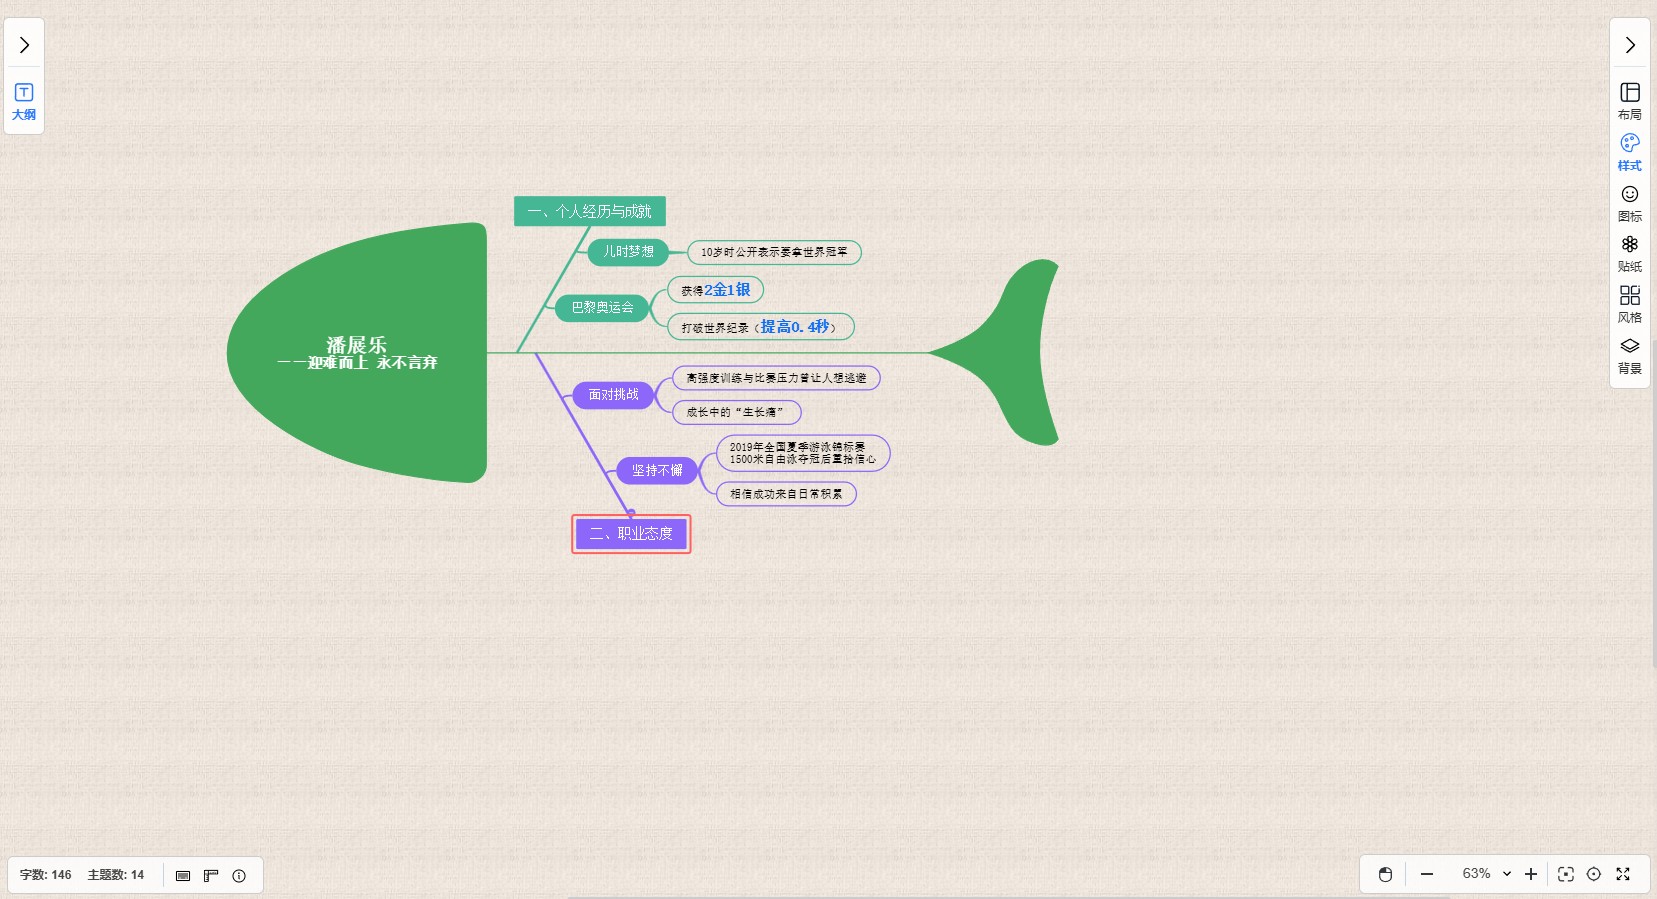This screenshot has height=899, width=1657.
Task: Open the 背景 background settings
Action: (x=1629, y=355)
